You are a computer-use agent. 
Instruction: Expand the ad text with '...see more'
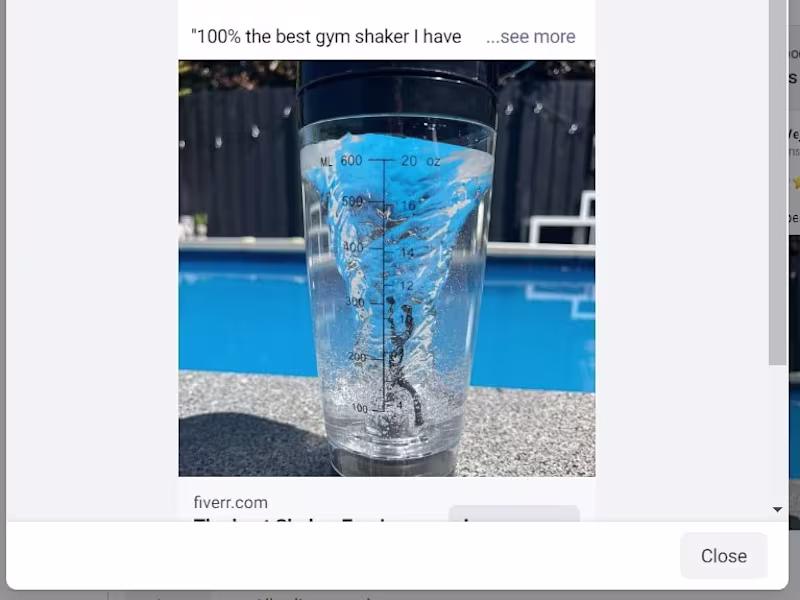(531, 37)
